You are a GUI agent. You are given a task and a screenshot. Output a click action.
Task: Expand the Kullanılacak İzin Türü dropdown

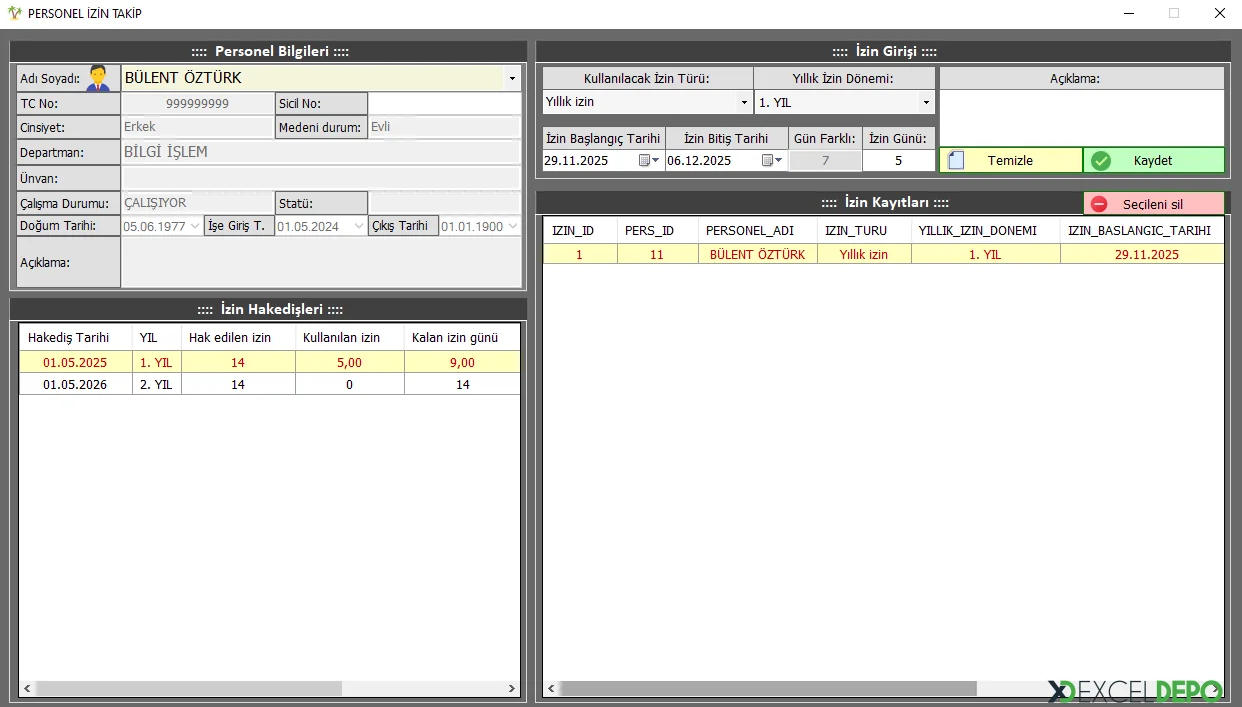pyautogui.click(x=744, y=102)
